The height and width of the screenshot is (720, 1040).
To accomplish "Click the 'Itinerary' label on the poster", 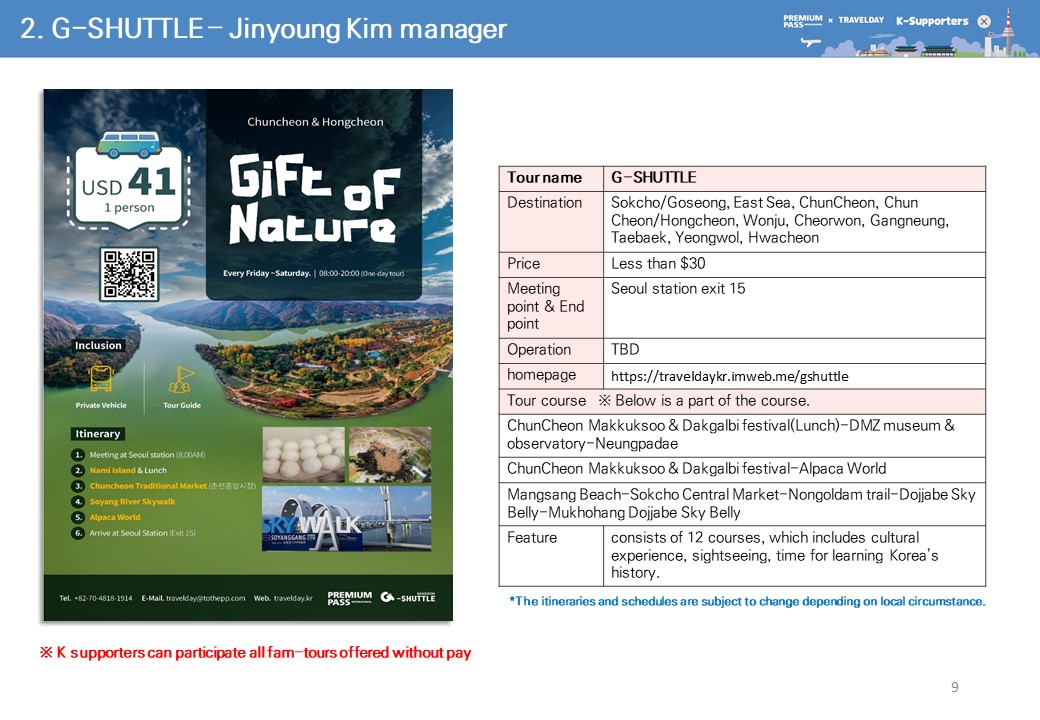I will click(98, 434).
